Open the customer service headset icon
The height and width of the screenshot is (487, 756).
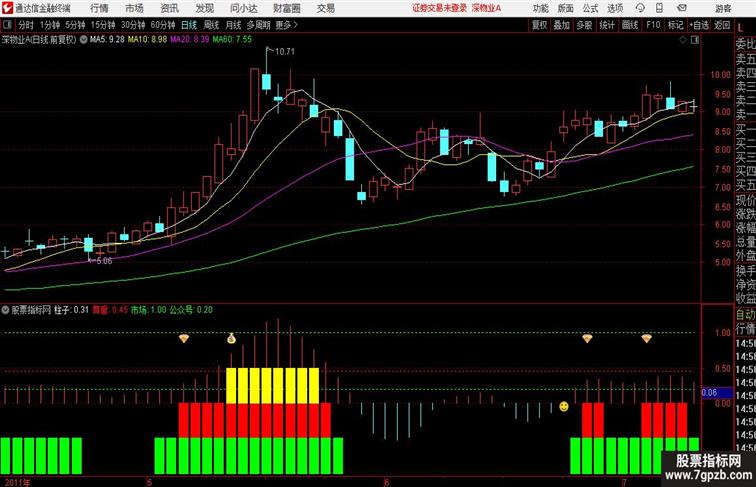[640, 8]
